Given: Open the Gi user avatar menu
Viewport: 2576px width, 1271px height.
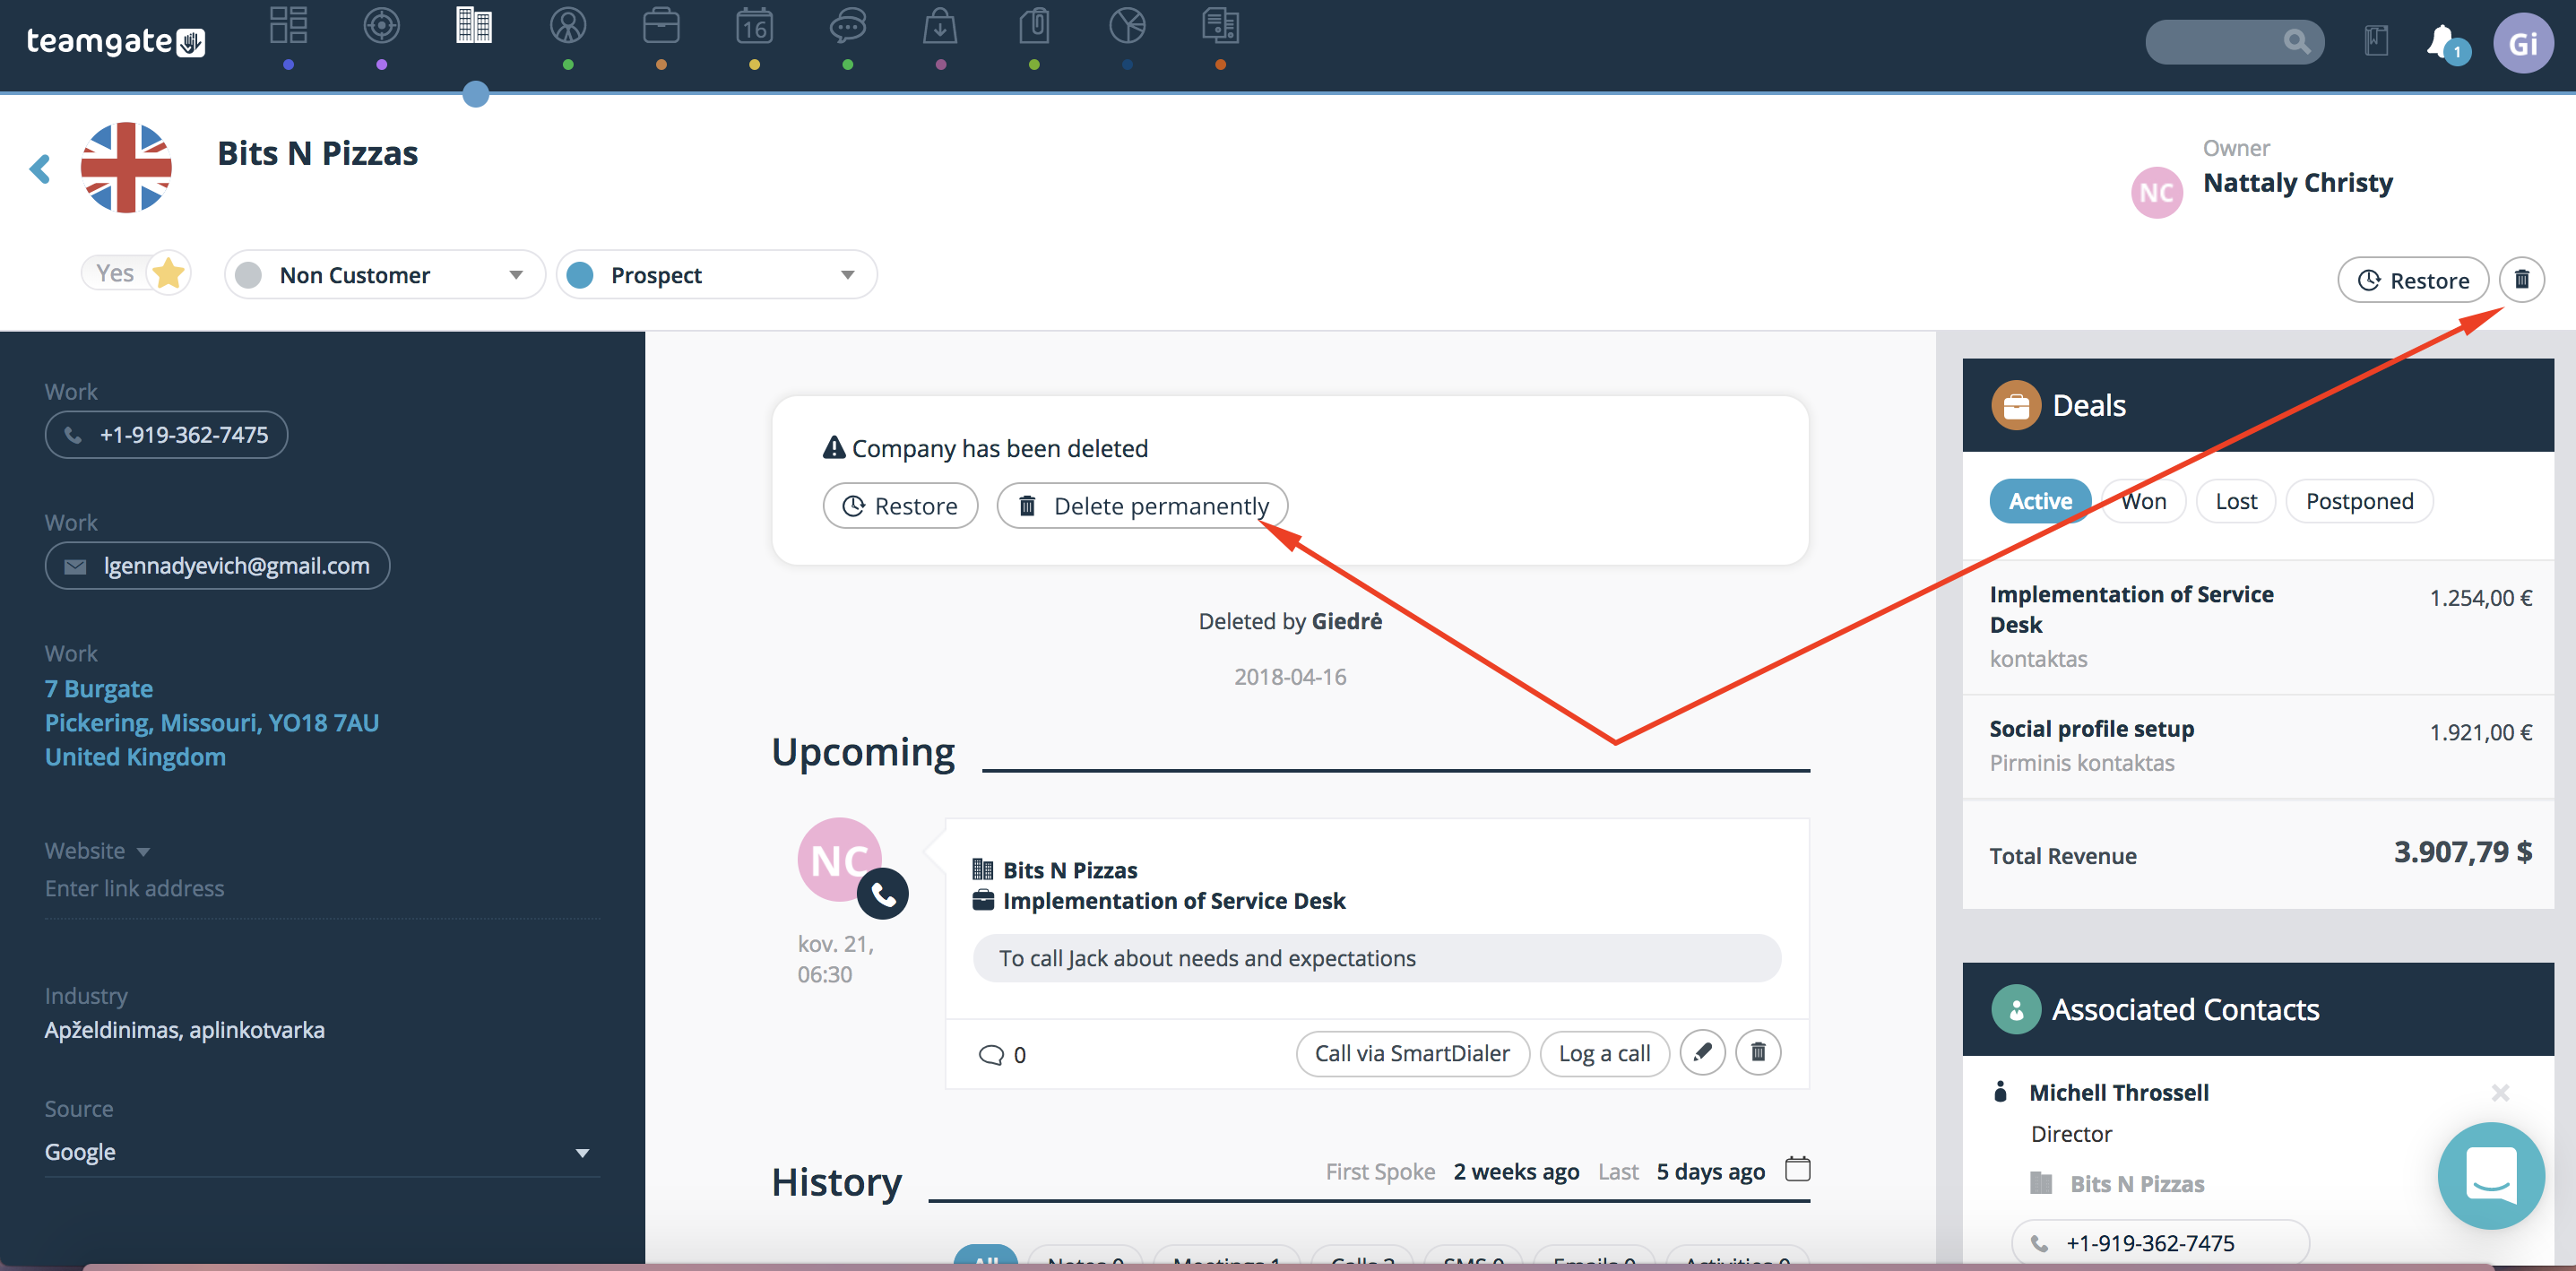Looking at the screenshot, I should click(2523, 43).
